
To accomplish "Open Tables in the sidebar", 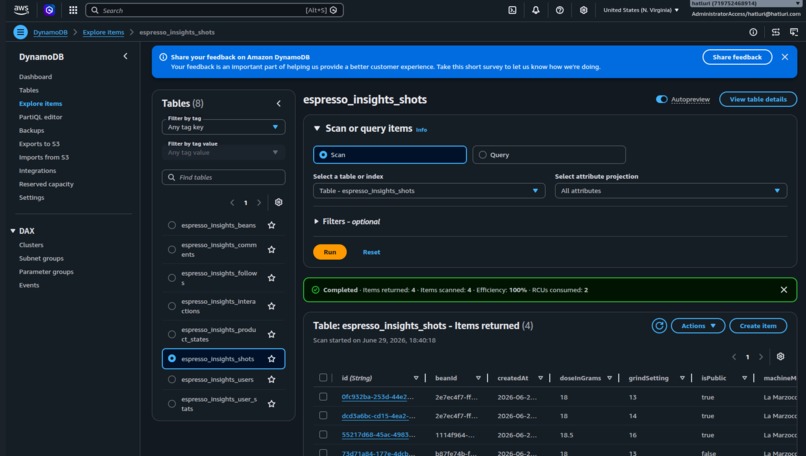I will coord(29,90).
